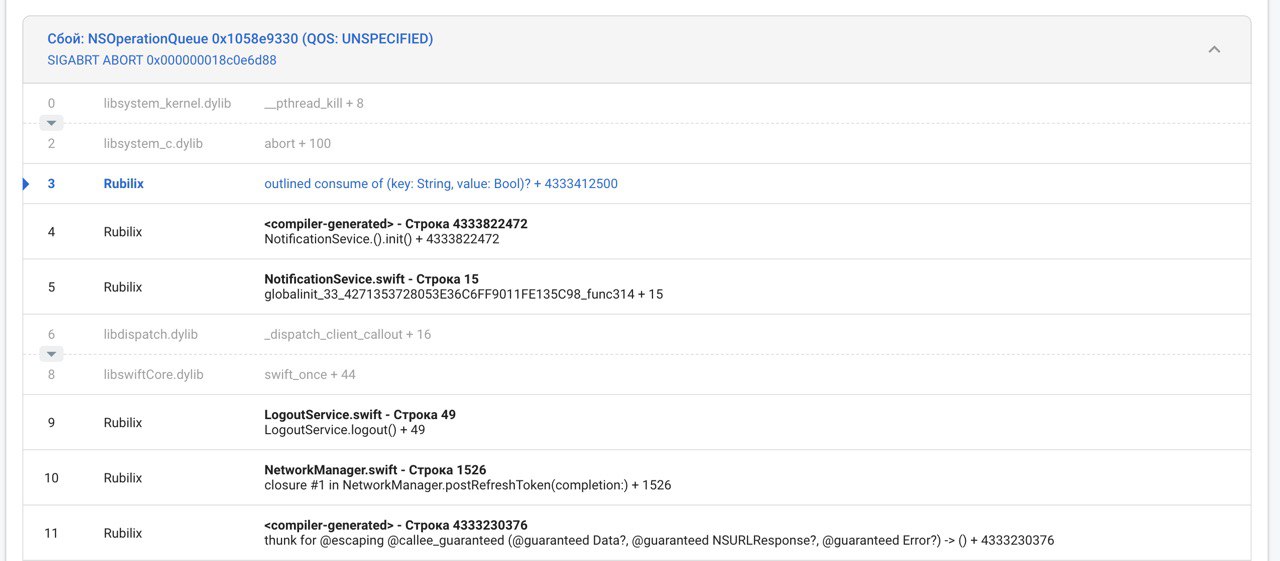Select the libdispatch.dylib library cell
The height and width of the screenshot is (561, 1280).
(150, 334)
